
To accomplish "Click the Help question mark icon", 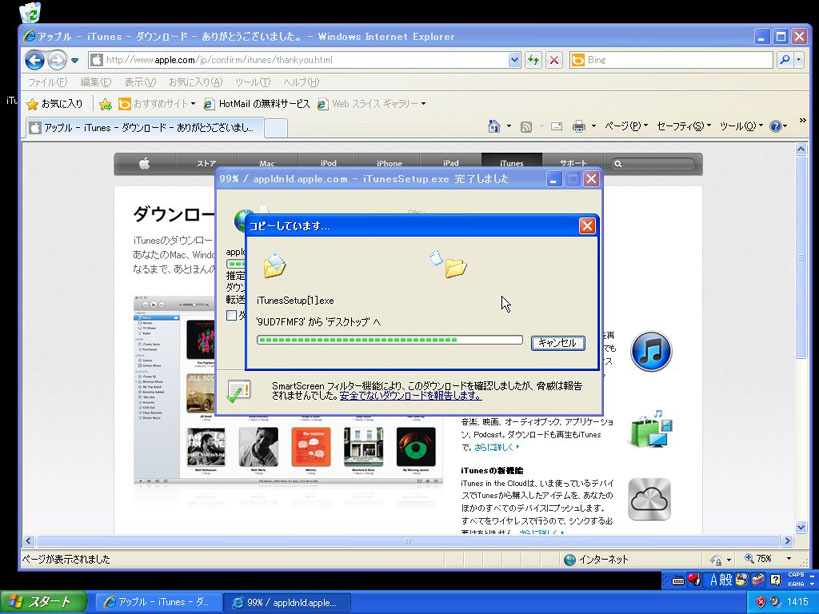I will (x=776, y=126).
